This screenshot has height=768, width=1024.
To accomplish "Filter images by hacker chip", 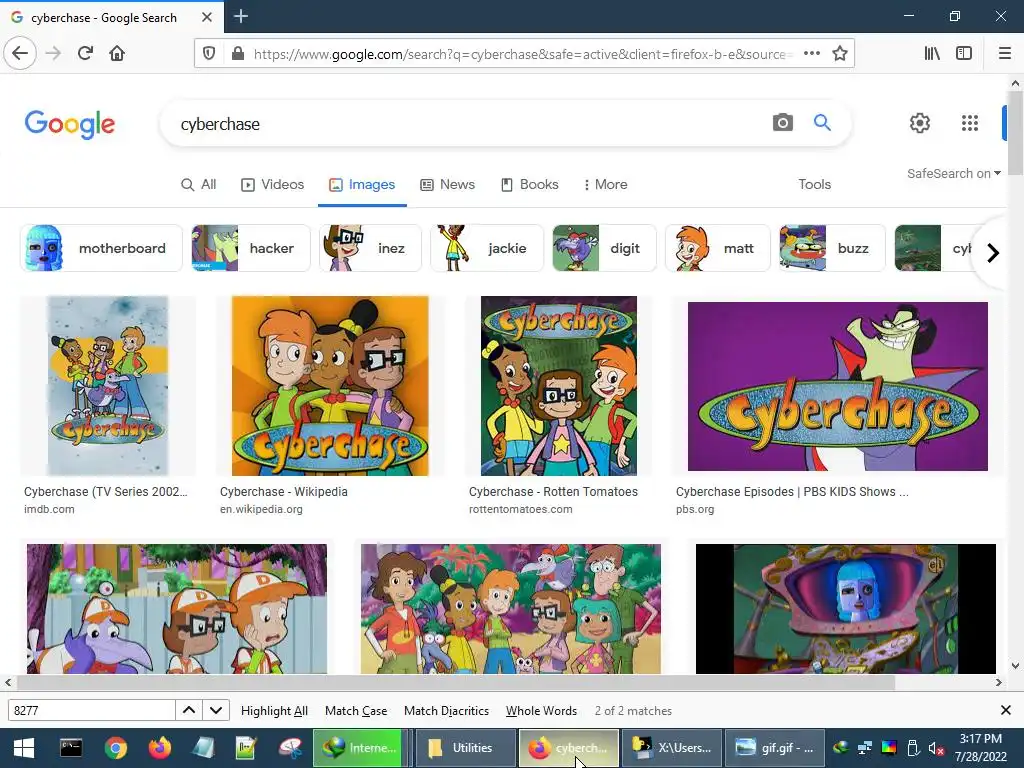I will click(x=250, y=248).
